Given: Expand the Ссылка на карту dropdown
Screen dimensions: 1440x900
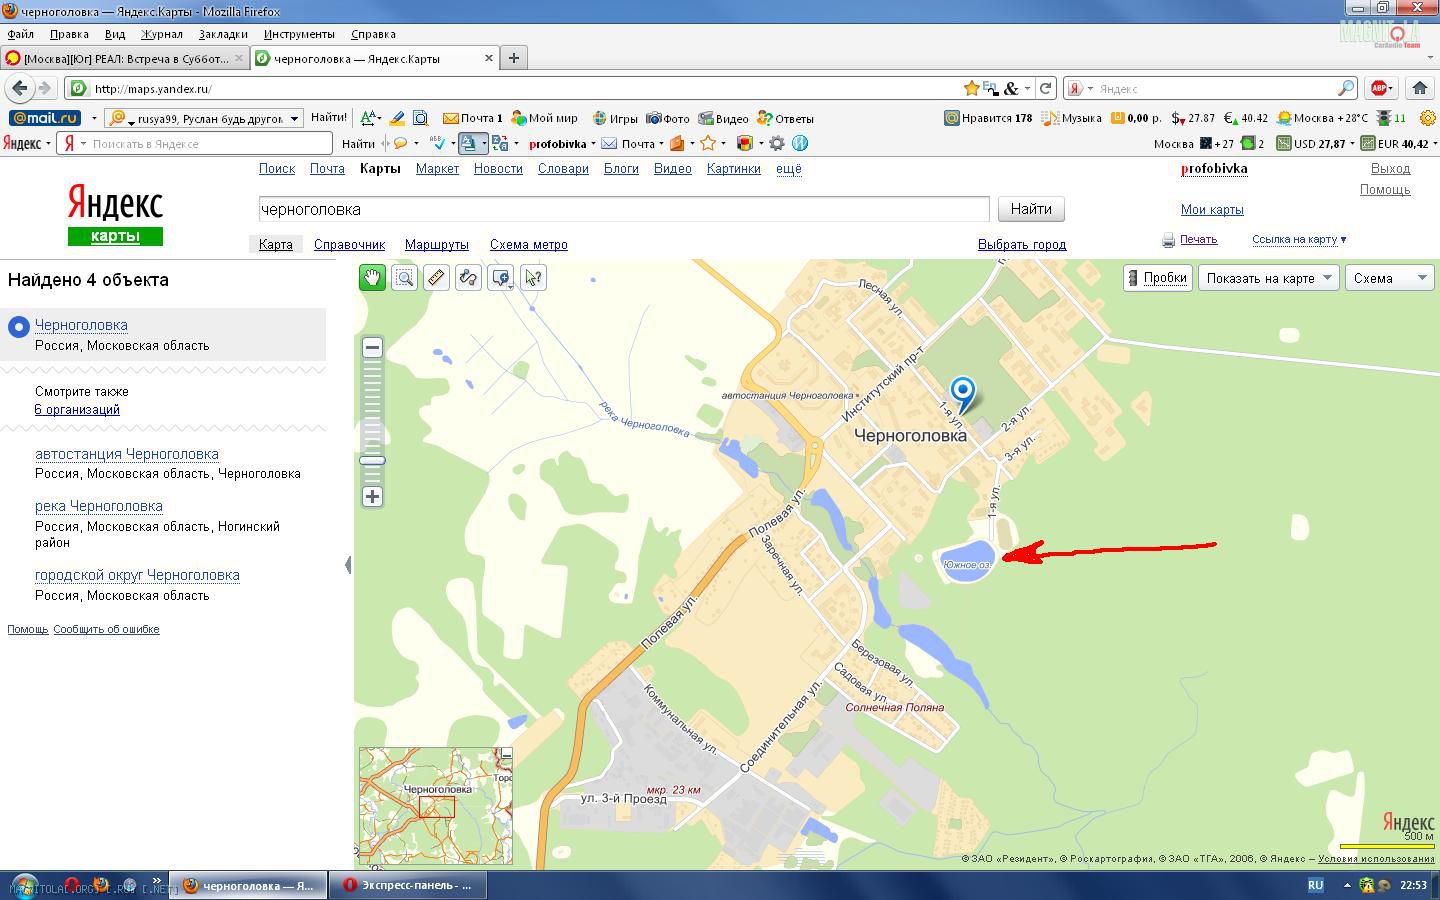Looking at the screenshot, I should coord(1299,239).
